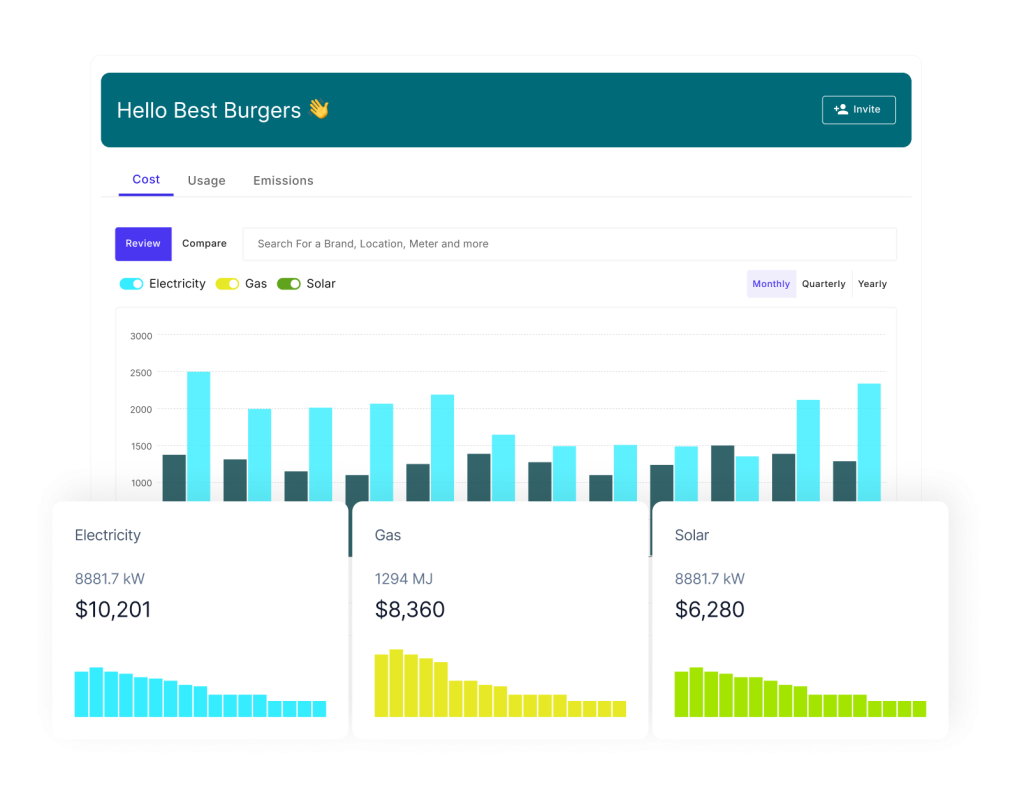This screenshot has width=1024, height=796.
Task: Switch to the Cost tab
Action: point(146,180)
